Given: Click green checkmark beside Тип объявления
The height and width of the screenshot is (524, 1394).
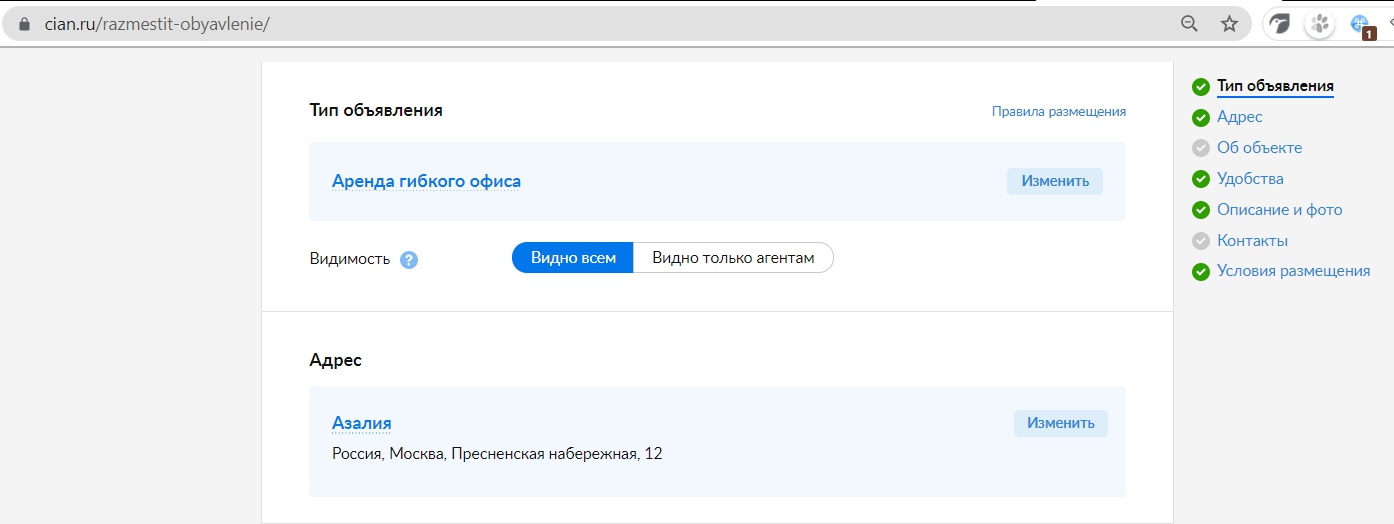Looking at the screenshot, I should click(1200, 87).
